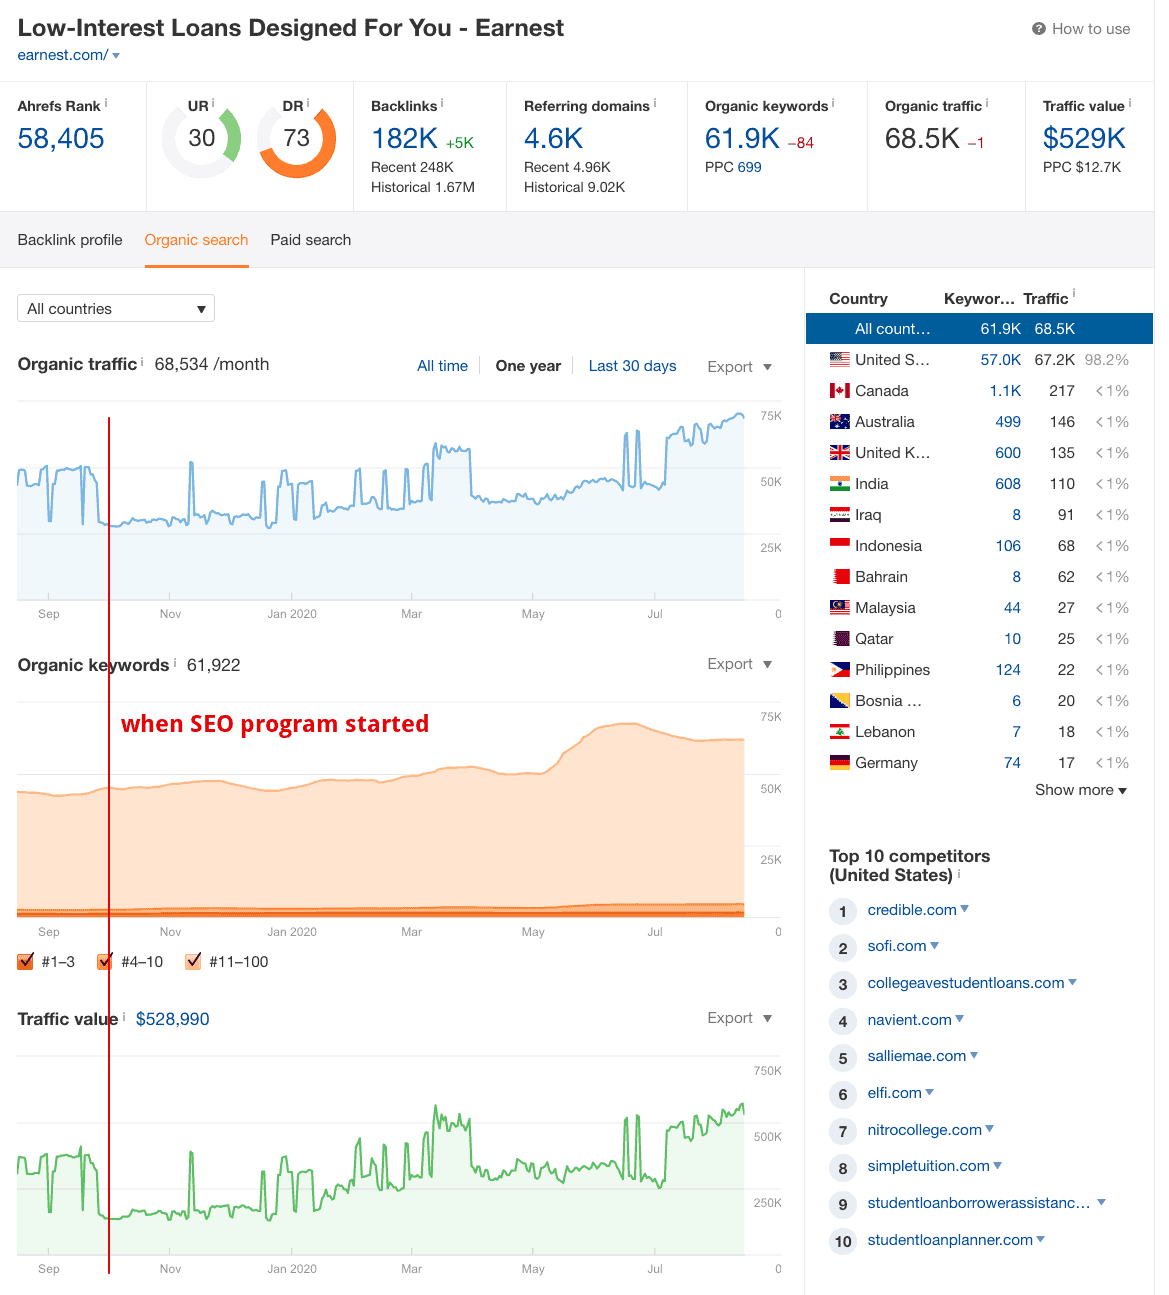This screenshot has width=1169, height=1295.
Task: Click the Qatar flag icon
Action: tap(840, 639)
